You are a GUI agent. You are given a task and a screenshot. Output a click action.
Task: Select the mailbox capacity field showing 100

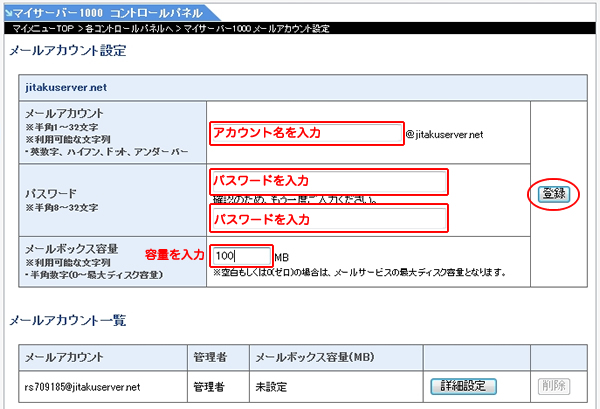[x=241, y=256]
